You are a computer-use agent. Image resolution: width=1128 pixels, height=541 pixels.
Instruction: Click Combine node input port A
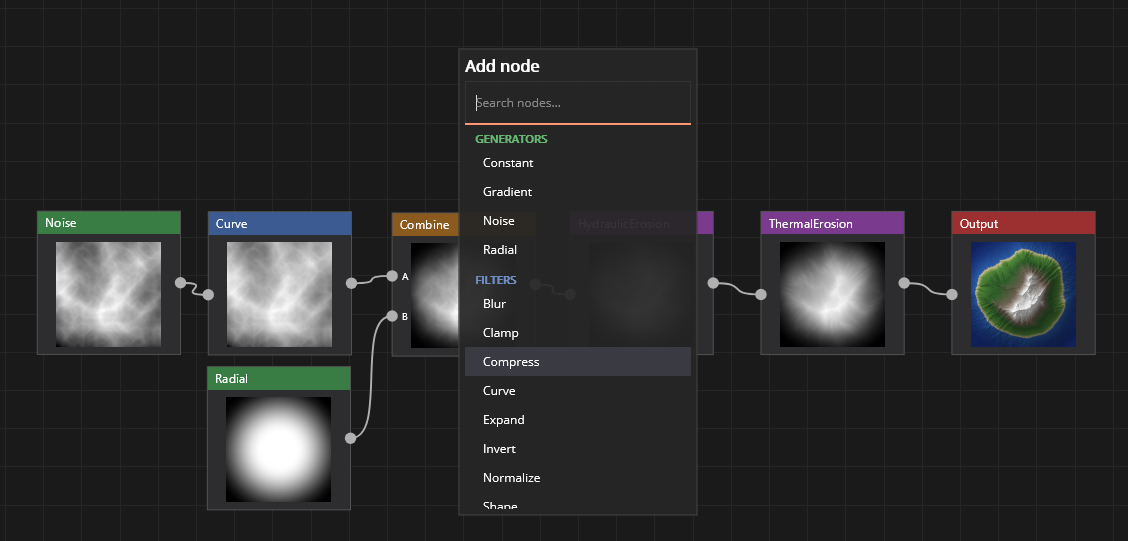(392, 276)
